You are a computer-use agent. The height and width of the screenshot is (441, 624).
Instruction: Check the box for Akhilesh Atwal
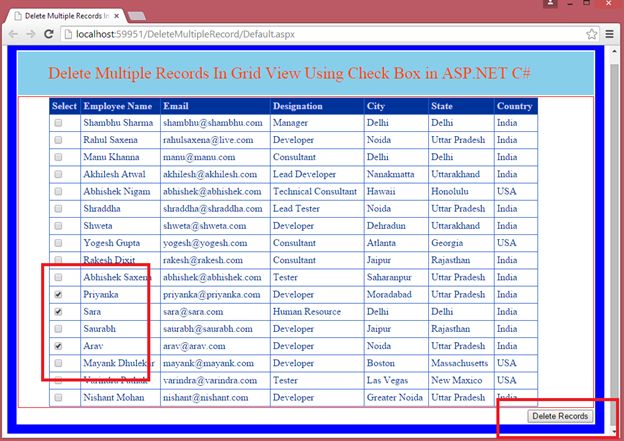click(x=58, y=174)
